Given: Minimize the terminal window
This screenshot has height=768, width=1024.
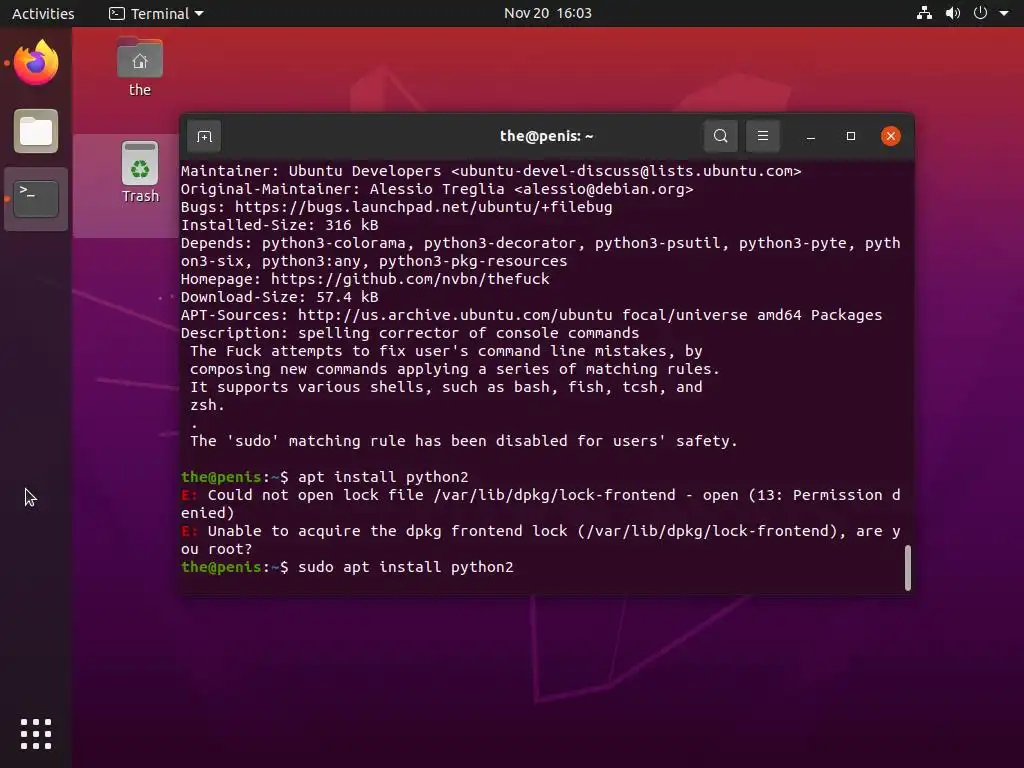Looking at the screenshot, I should point(810,136).
